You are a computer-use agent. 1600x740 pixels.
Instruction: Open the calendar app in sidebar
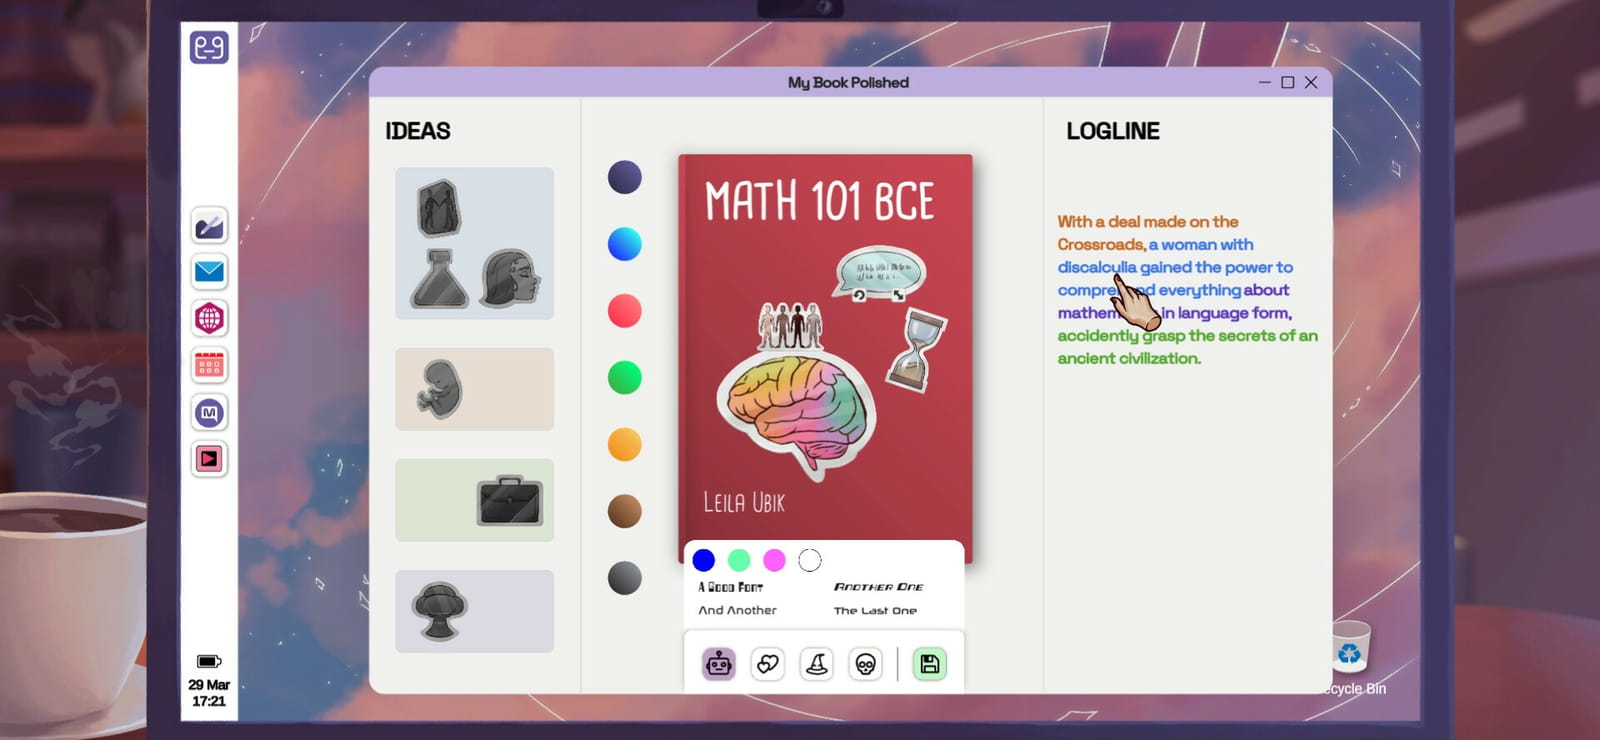209,365
